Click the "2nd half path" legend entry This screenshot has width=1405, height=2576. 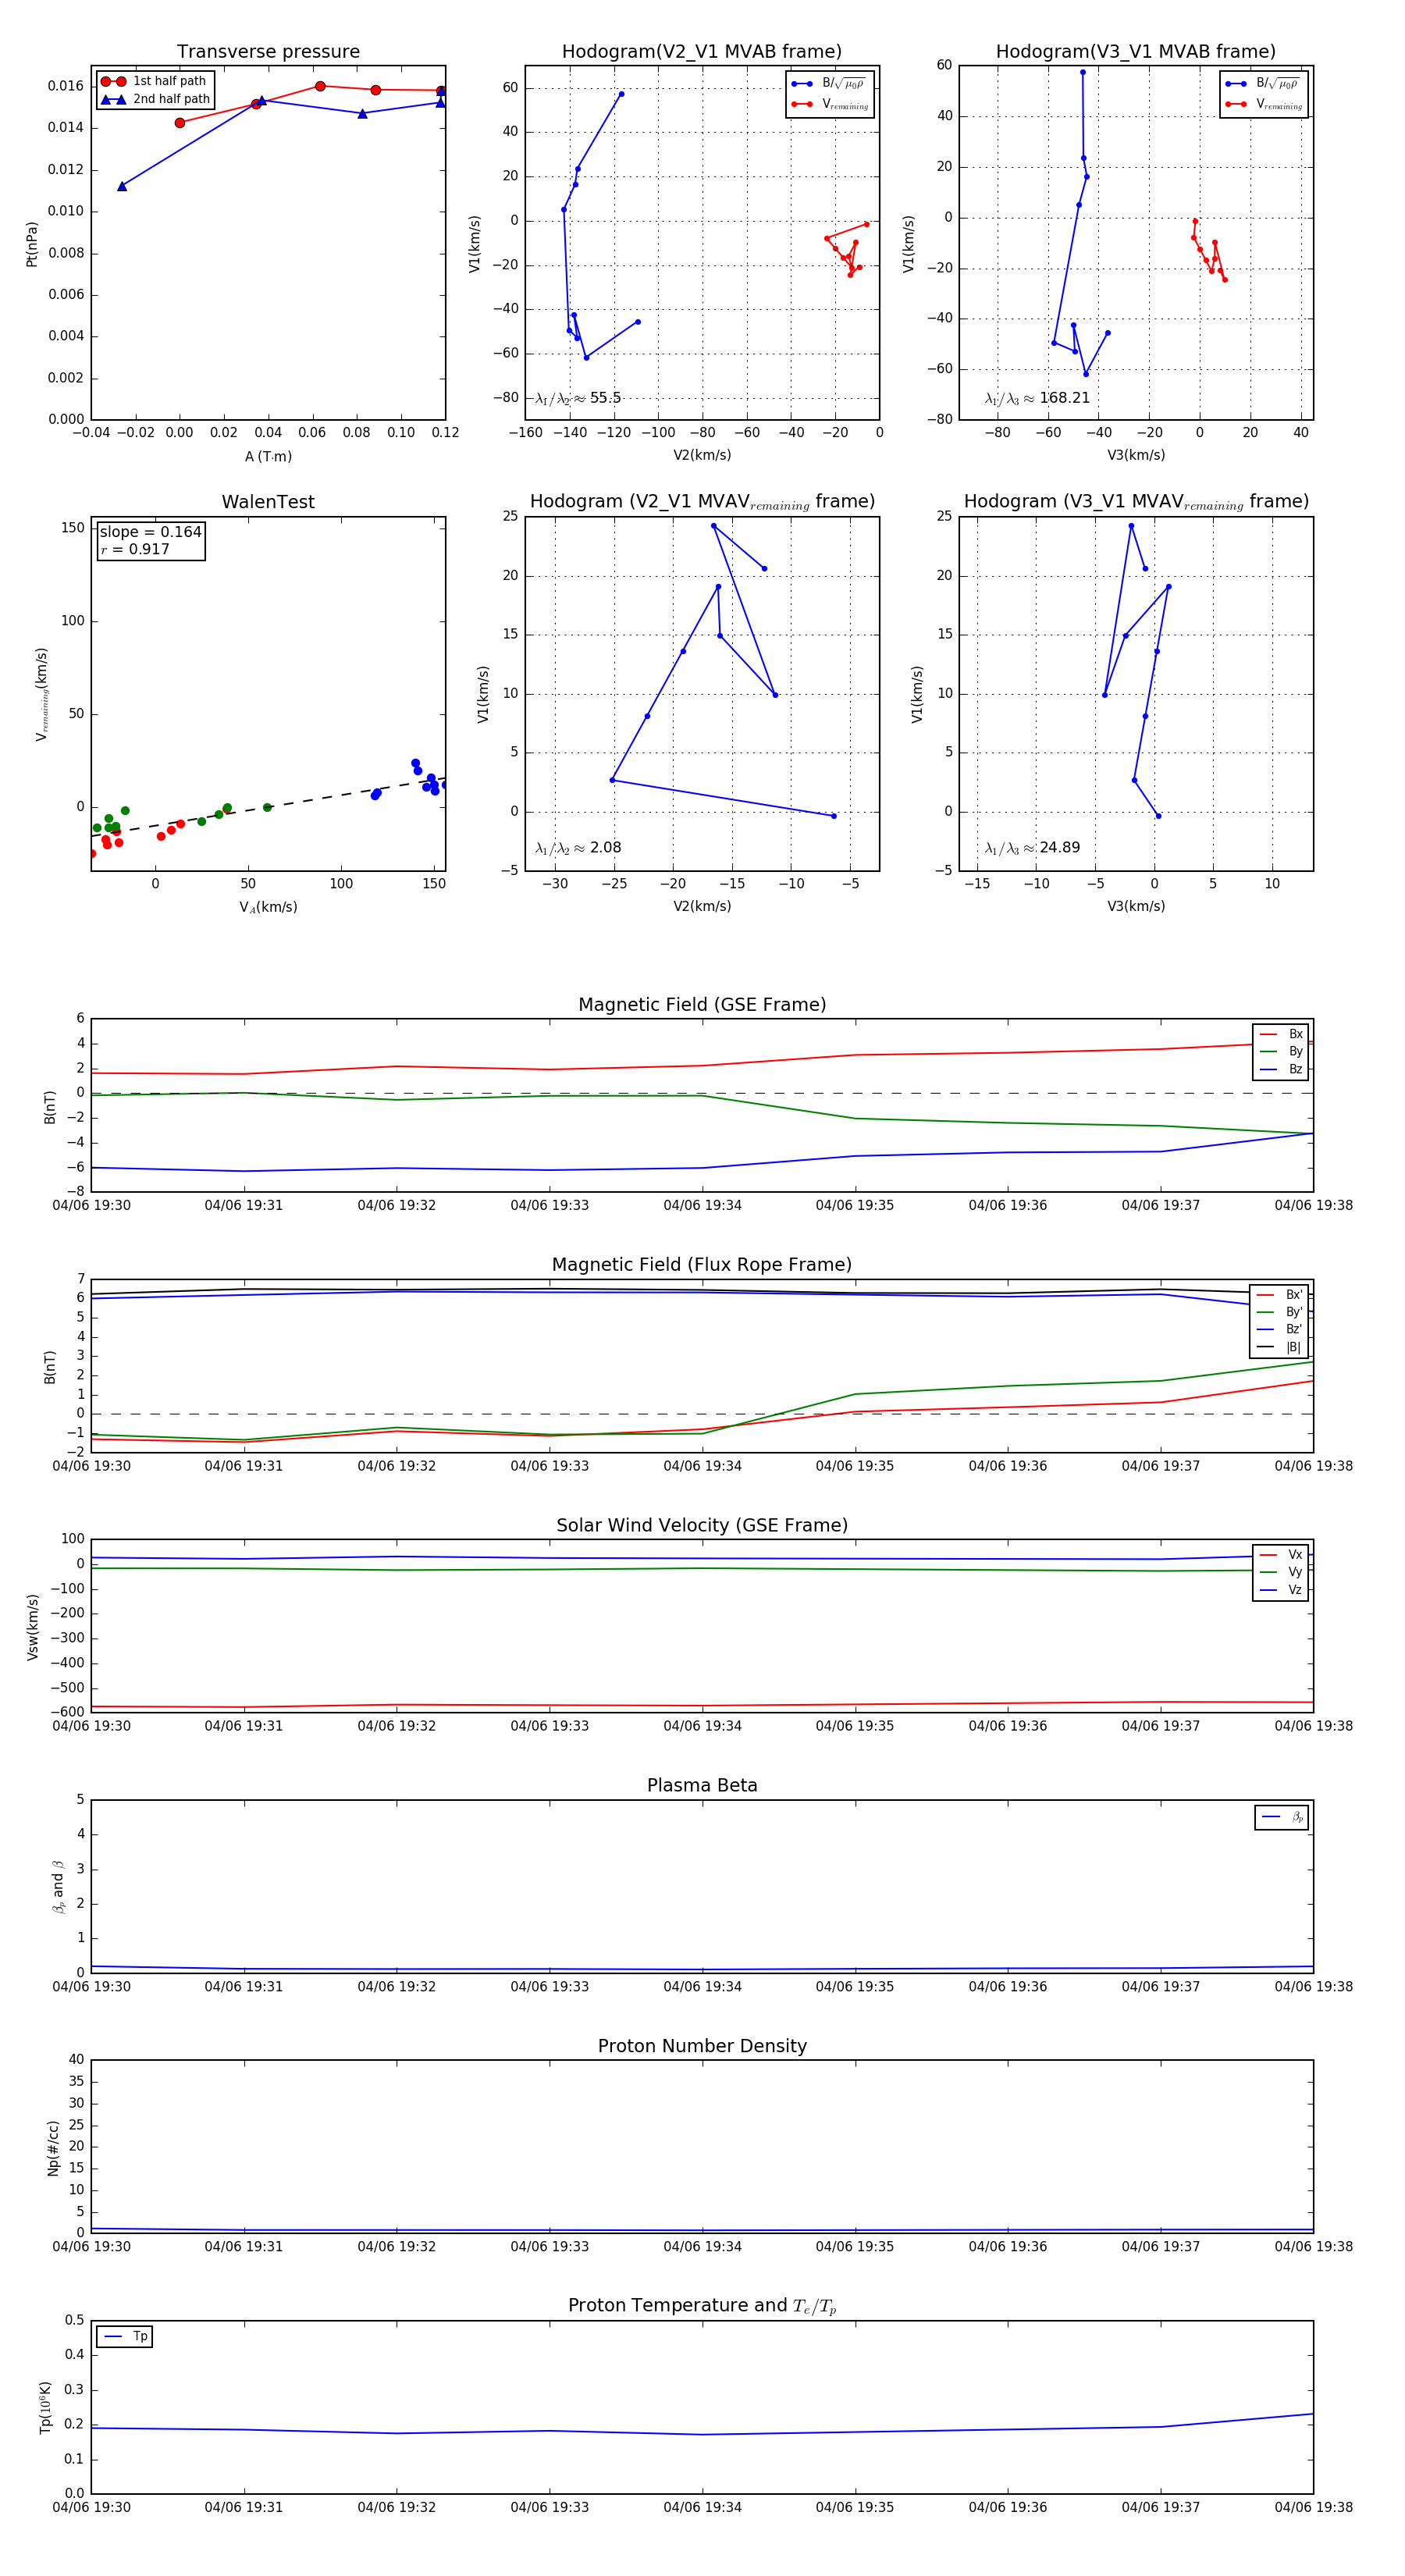pos(155,99)
